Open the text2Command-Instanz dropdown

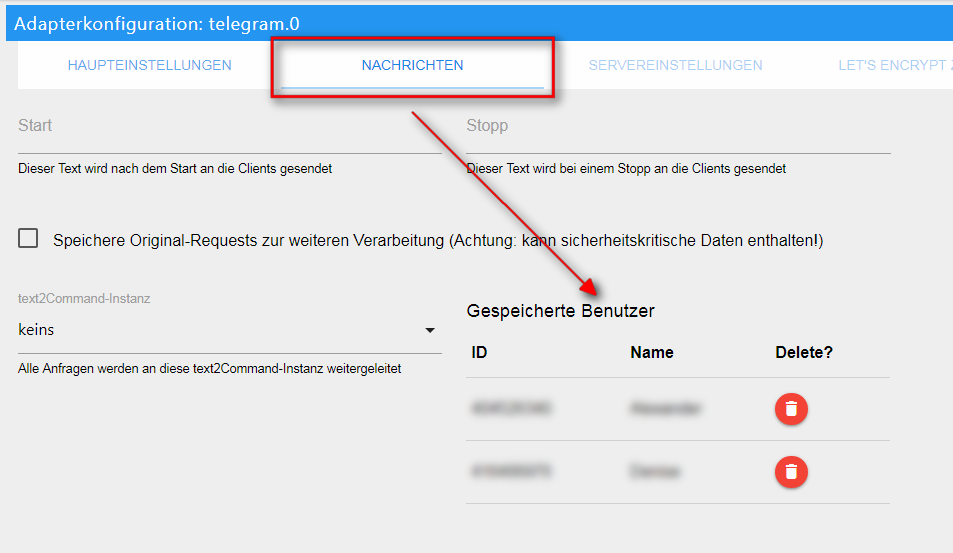[x=230, y=330]
